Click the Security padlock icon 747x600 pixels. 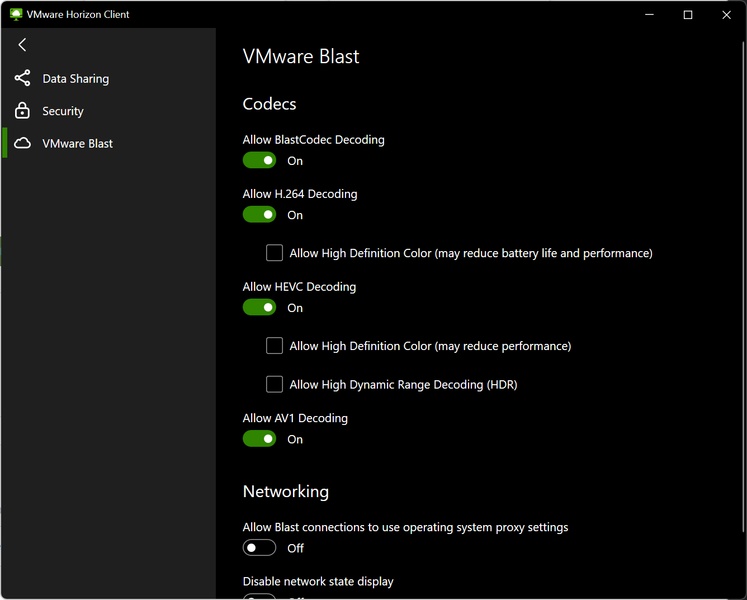click(22, 111)
